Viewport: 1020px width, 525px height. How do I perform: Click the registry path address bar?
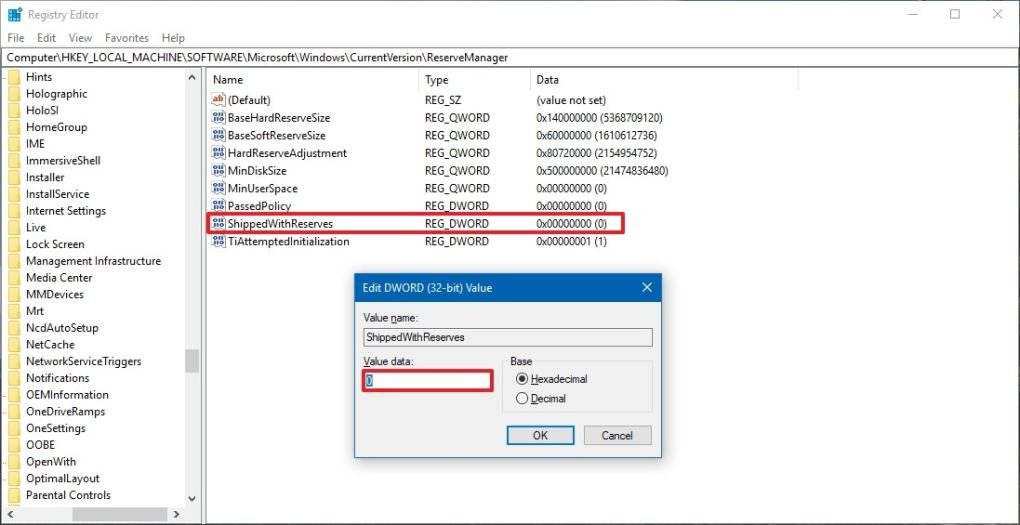point(500,57)
